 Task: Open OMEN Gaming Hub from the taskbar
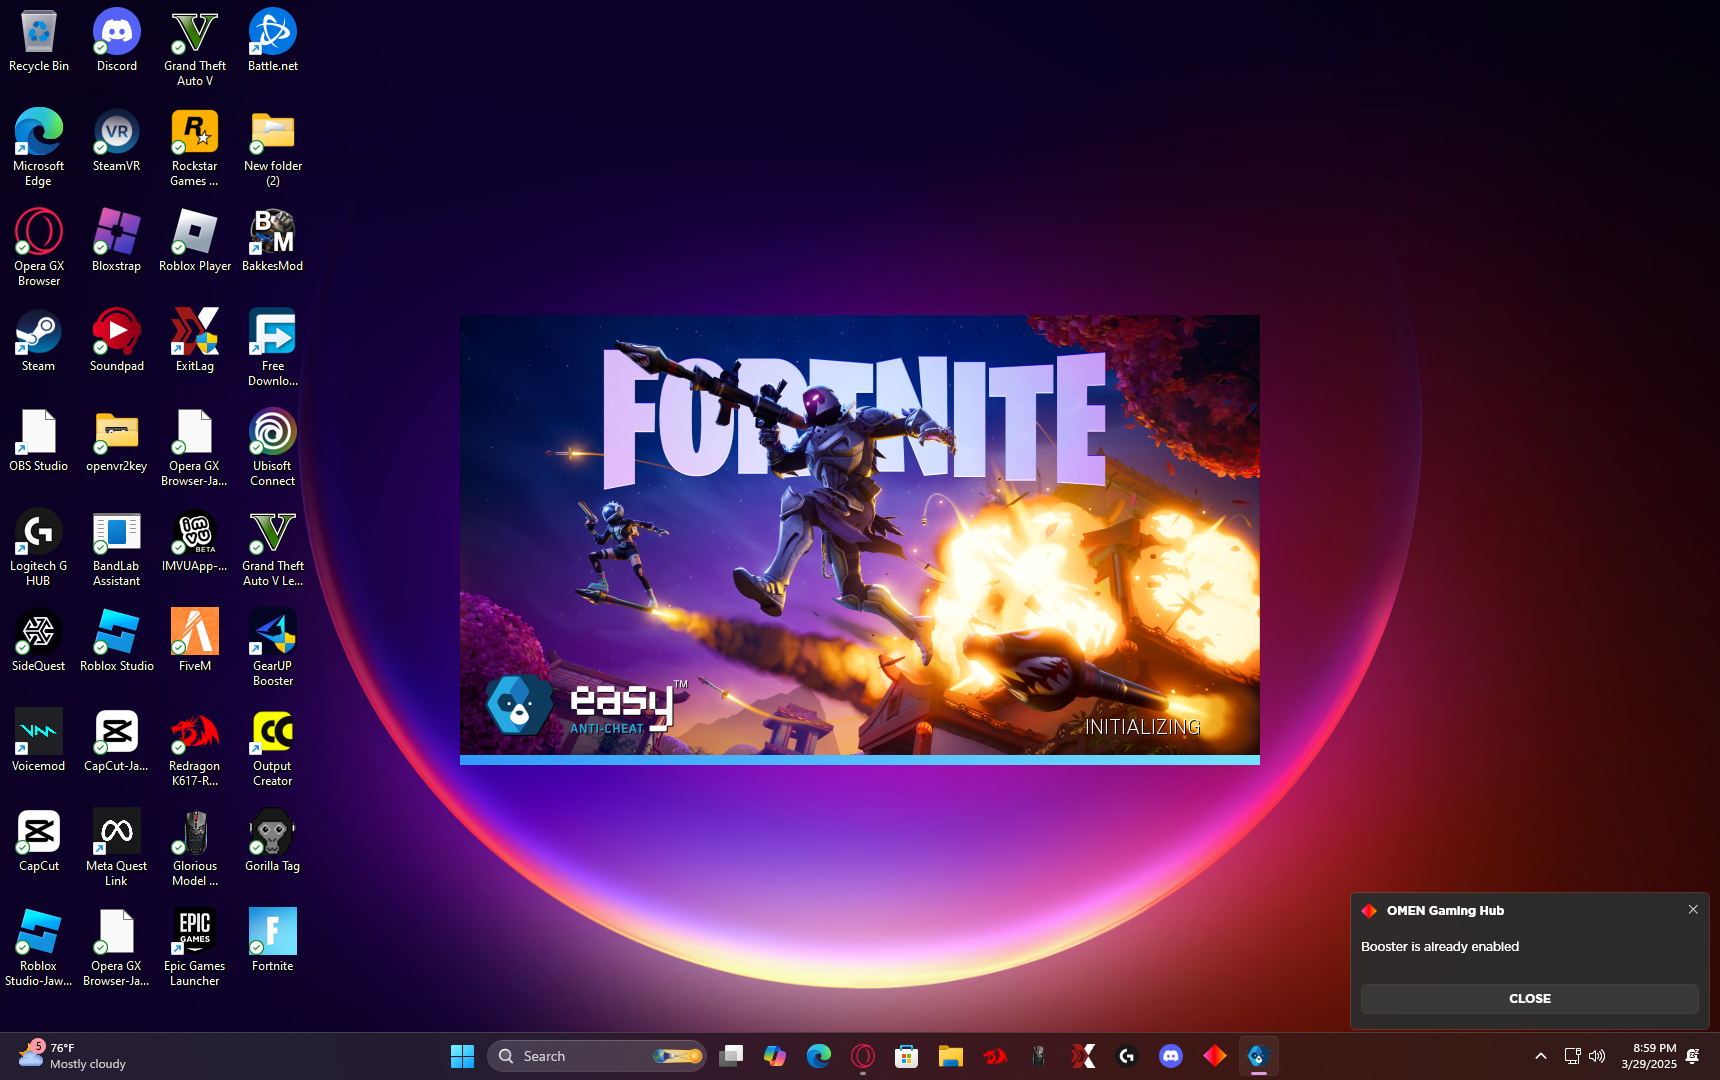[x=1215, y=1056]
